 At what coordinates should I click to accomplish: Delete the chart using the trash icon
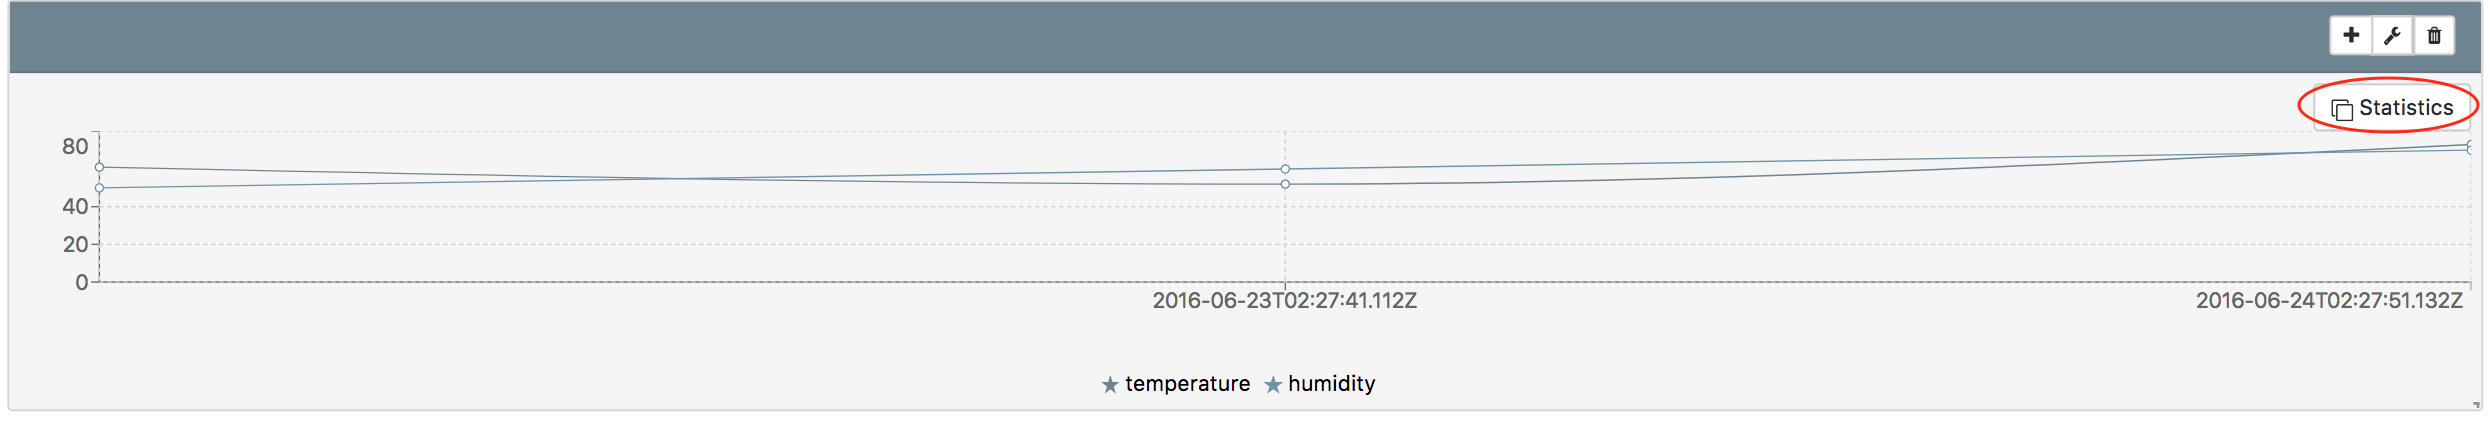point(2434,36)
